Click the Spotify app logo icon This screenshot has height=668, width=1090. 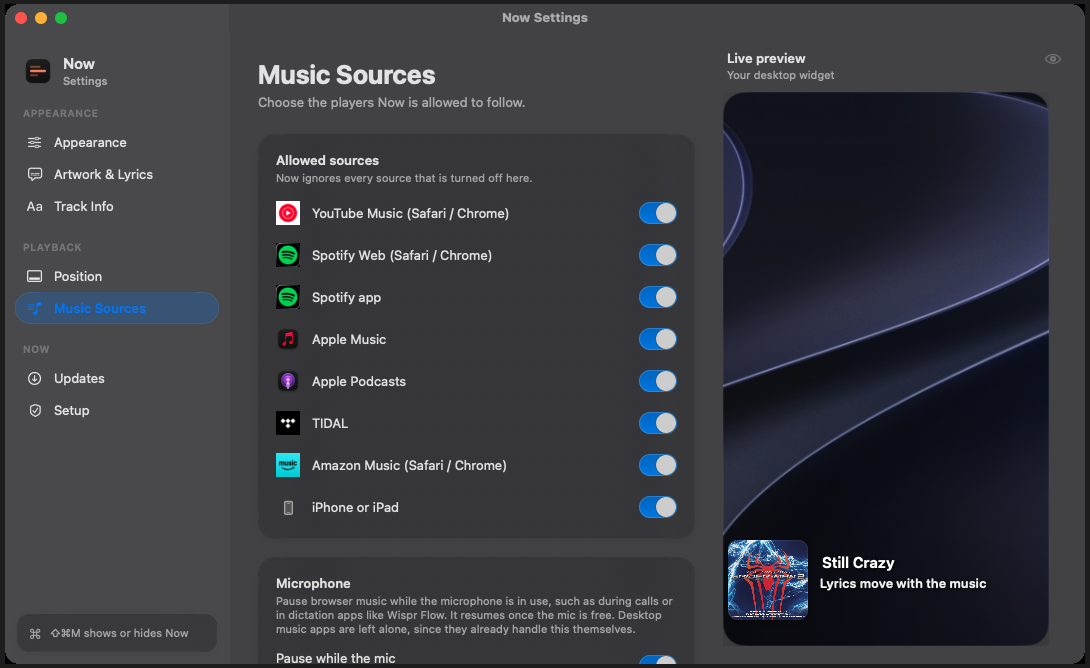click(x=288, y=298)
